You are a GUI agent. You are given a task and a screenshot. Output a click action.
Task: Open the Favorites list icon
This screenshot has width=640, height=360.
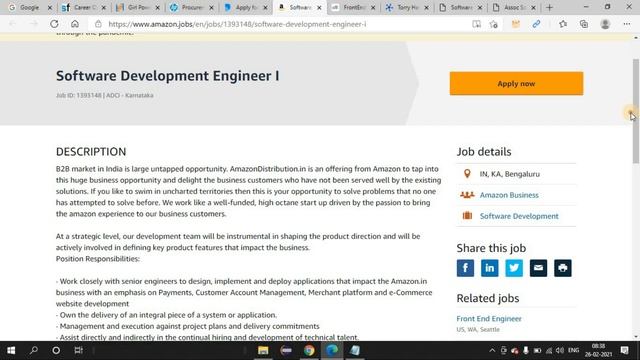(x=563, y=24)
